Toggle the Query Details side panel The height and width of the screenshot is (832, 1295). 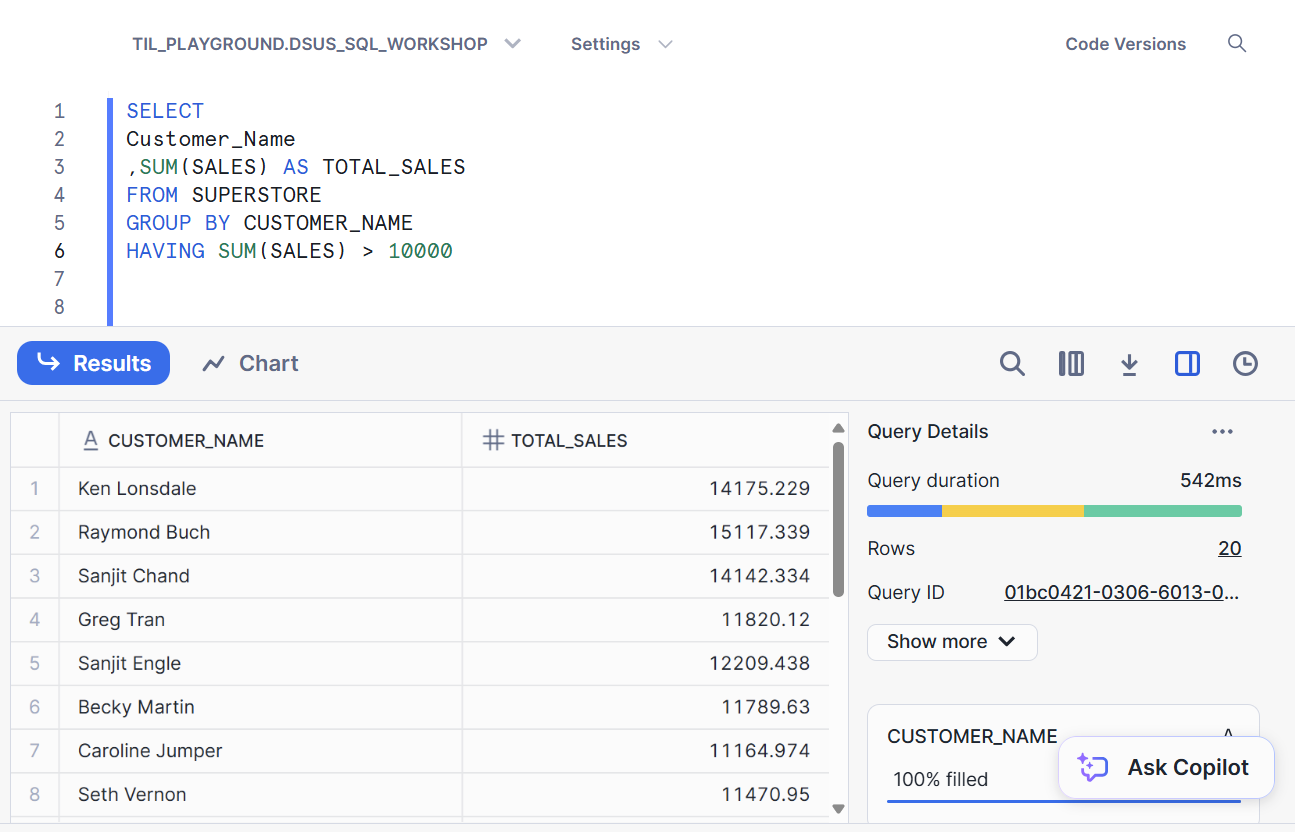(x=1187, y=364)
